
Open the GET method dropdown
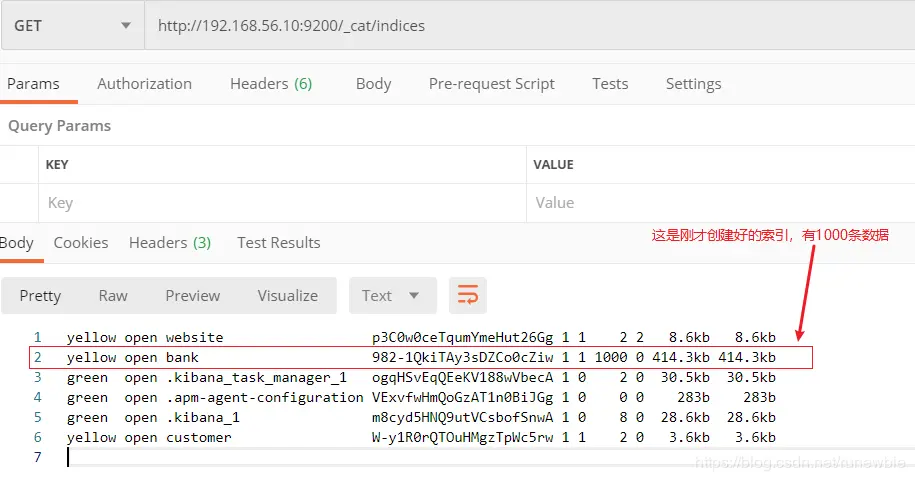(72, 25)
